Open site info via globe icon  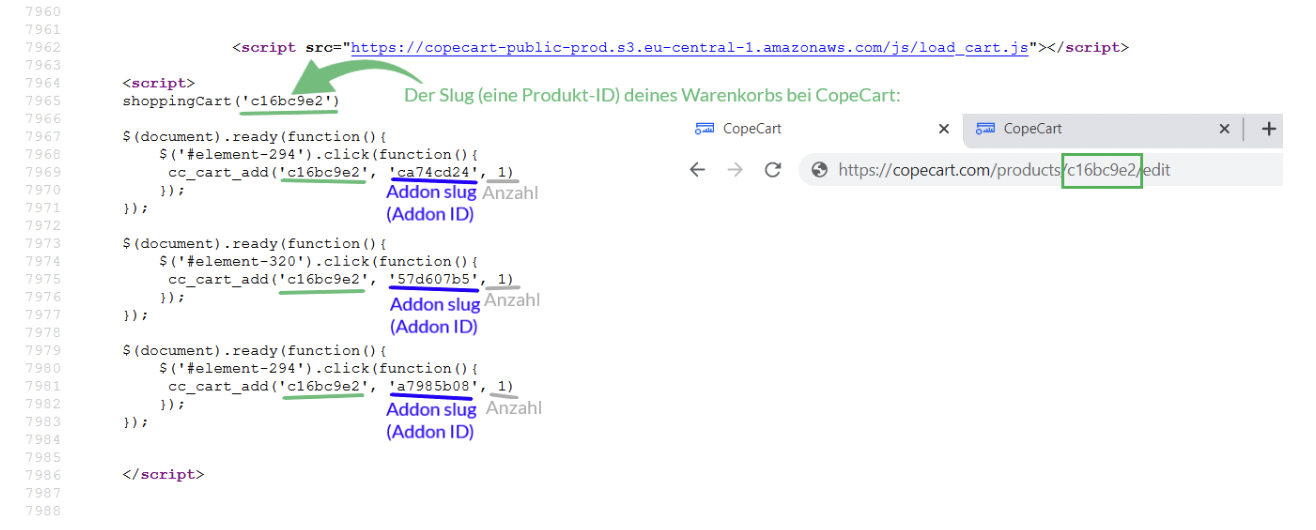tap(820, 170)
